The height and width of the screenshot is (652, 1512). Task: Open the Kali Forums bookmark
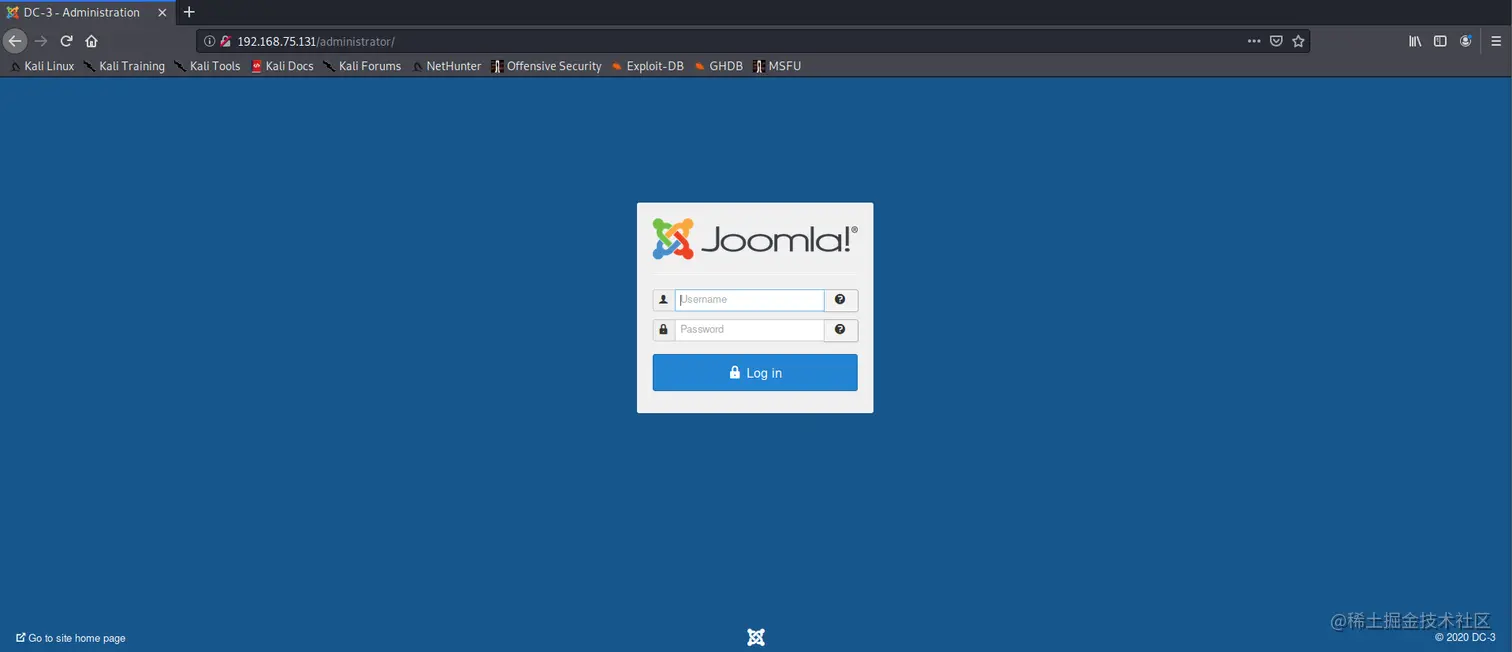362,66
